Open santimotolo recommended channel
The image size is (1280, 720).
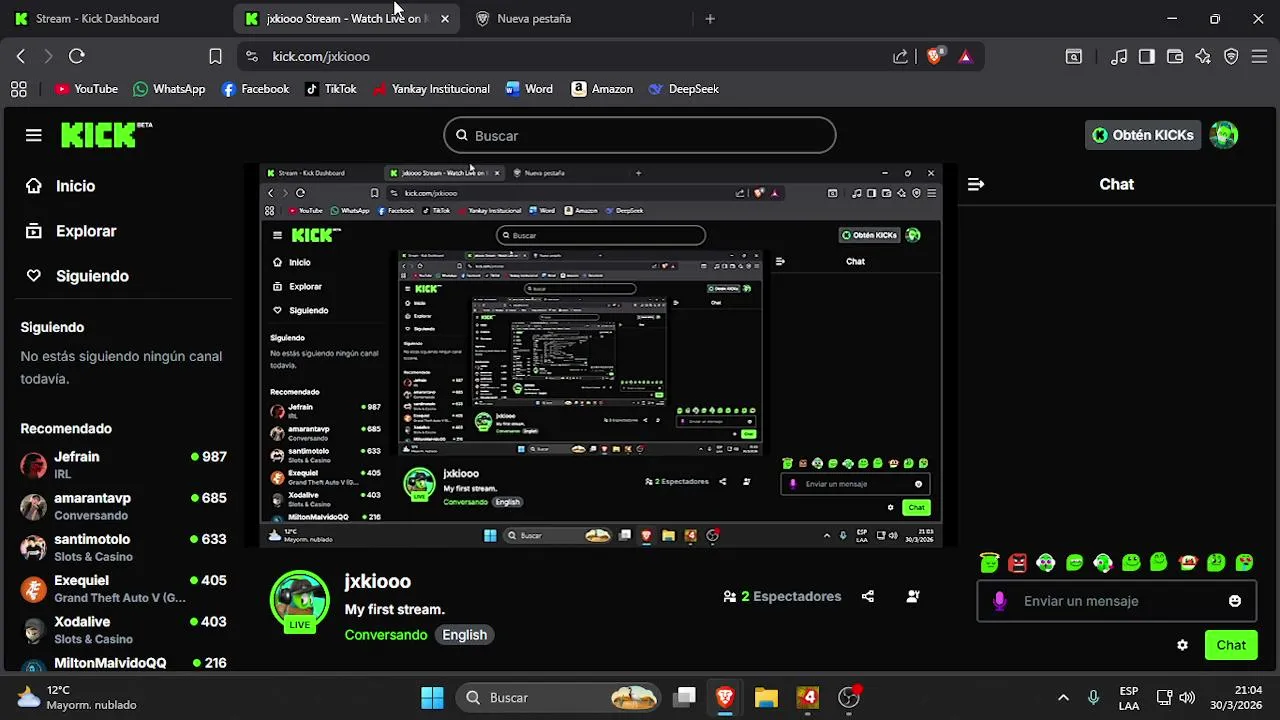124,547
